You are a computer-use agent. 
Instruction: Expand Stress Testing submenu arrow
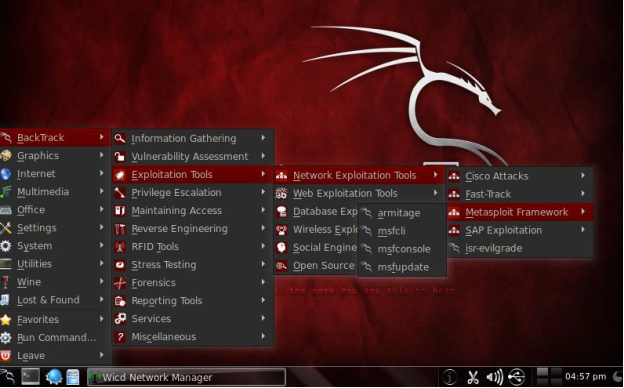[263, 264]
